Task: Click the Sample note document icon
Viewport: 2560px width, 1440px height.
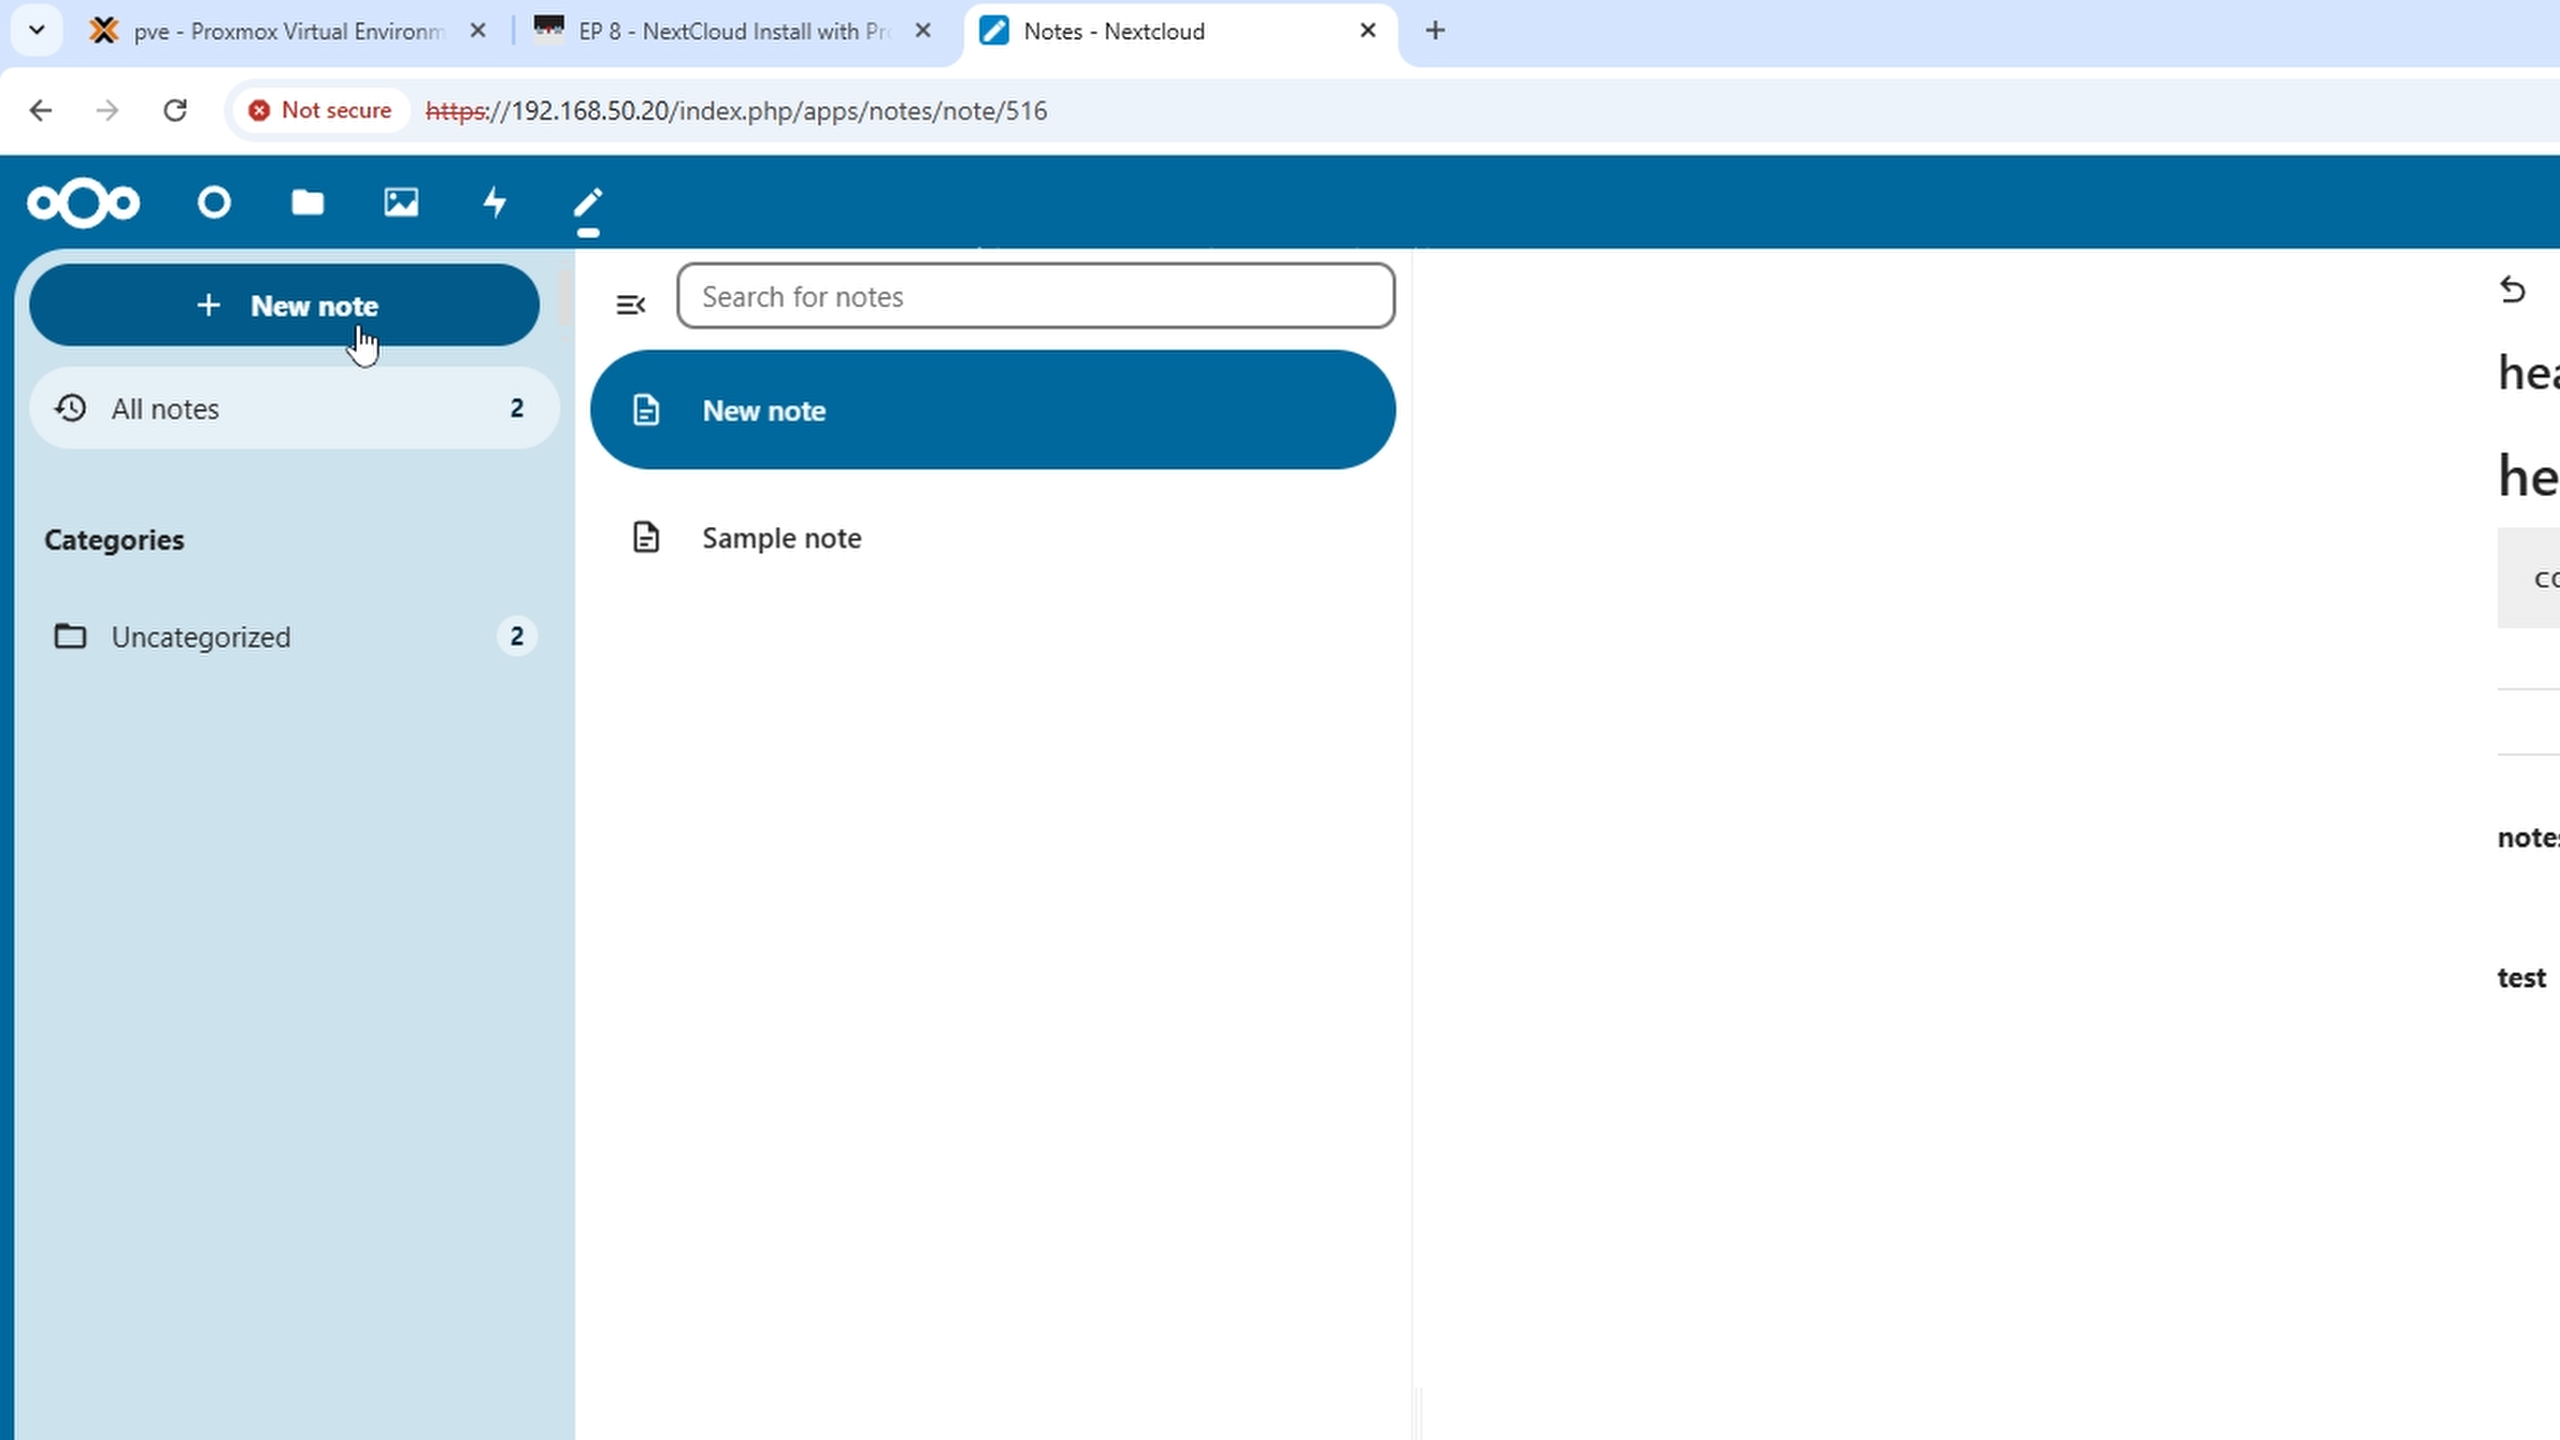Action: tap(646, 538)
